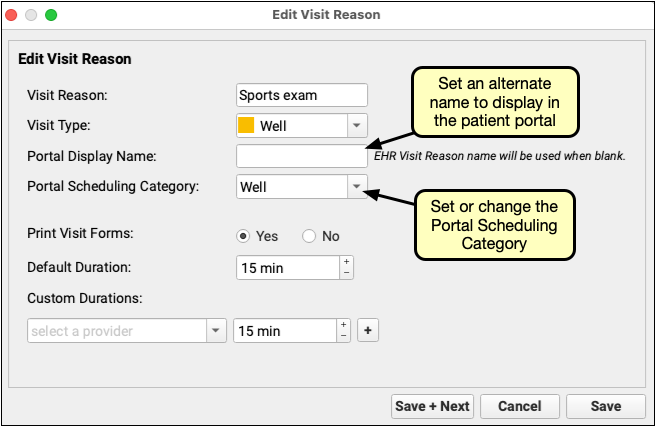Close the Edit Visit Reason window
655x426 pixels.
tap(14, 16)
